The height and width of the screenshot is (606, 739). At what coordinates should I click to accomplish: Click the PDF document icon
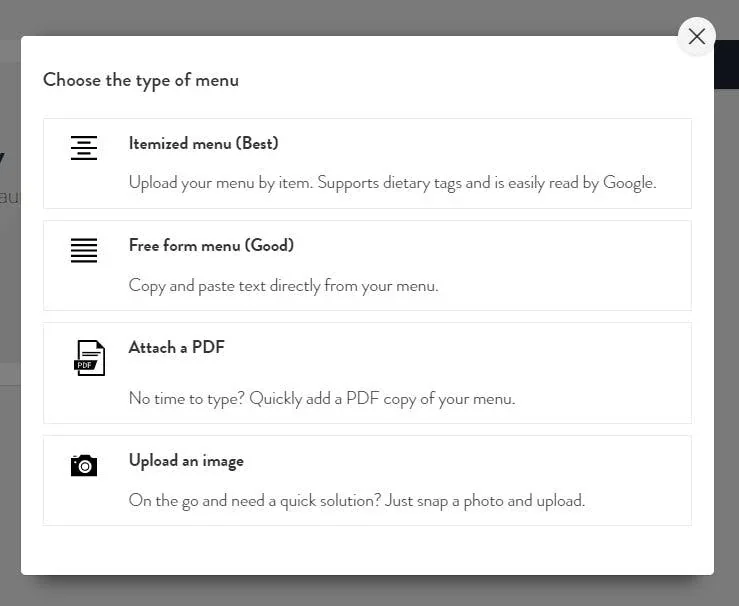tap(90, 358)
